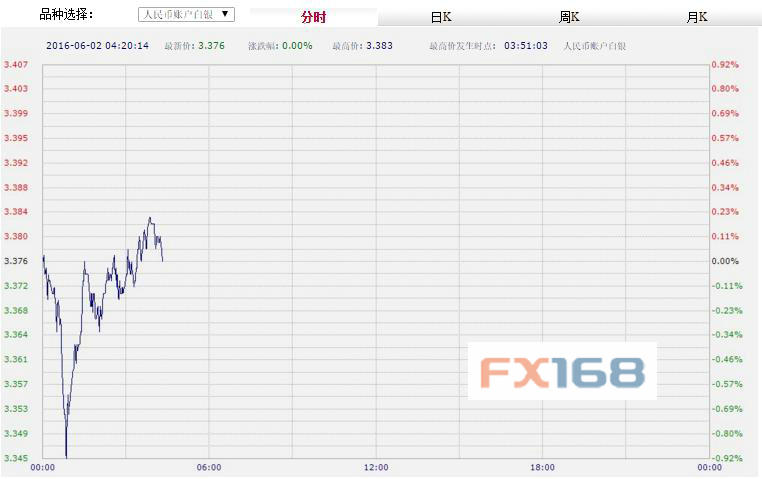Click the 0.92% top right axis label
The height and width of the screenshot is (479, 762).
point(725,65)
